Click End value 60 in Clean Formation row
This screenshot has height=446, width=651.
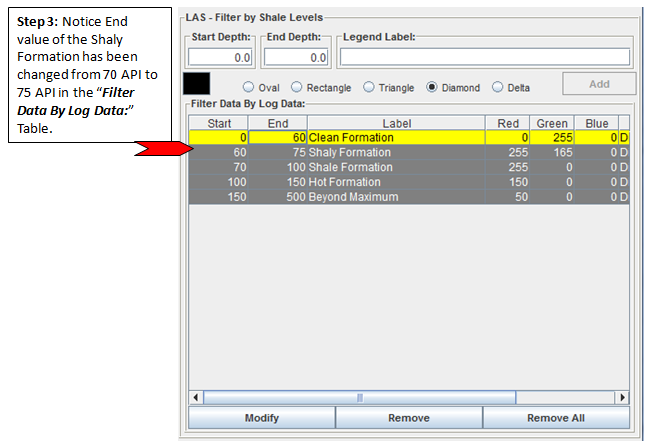pos(278,137)
